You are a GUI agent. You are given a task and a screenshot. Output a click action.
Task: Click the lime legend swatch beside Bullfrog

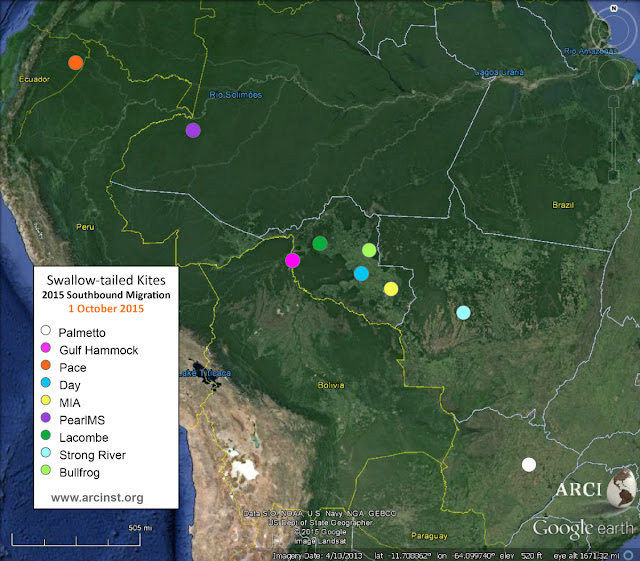click(x=46, y=470)
